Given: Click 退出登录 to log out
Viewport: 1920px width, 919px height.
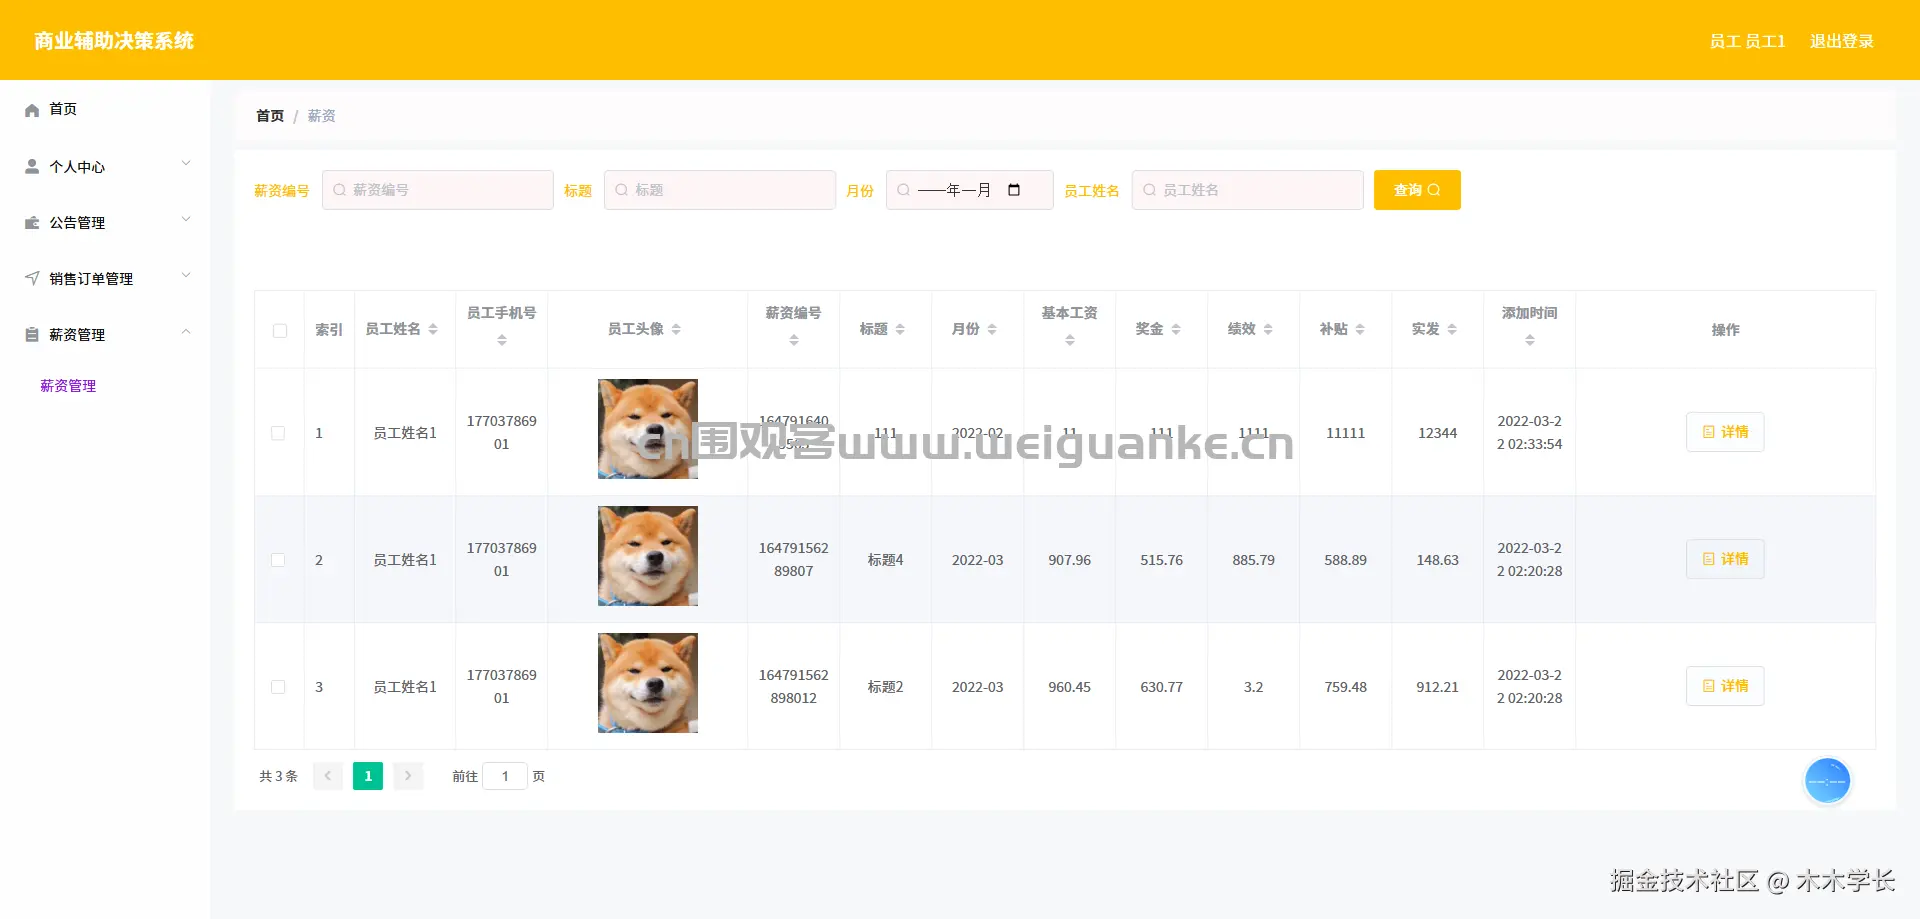Looking at the screenshot, I should pyautogui.click(x=1842, y=41).
